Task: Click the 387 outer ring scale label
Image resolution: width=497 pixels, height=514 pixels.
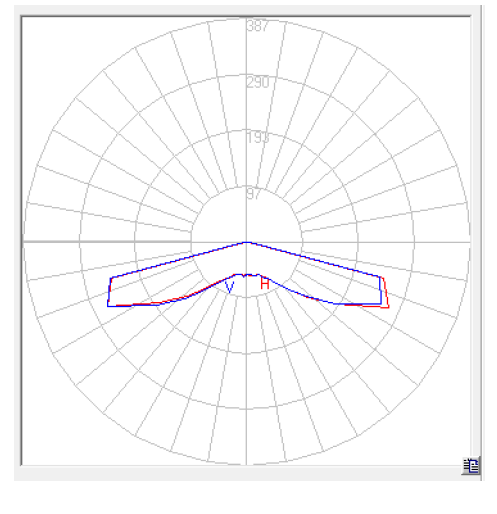Action: 257,26
